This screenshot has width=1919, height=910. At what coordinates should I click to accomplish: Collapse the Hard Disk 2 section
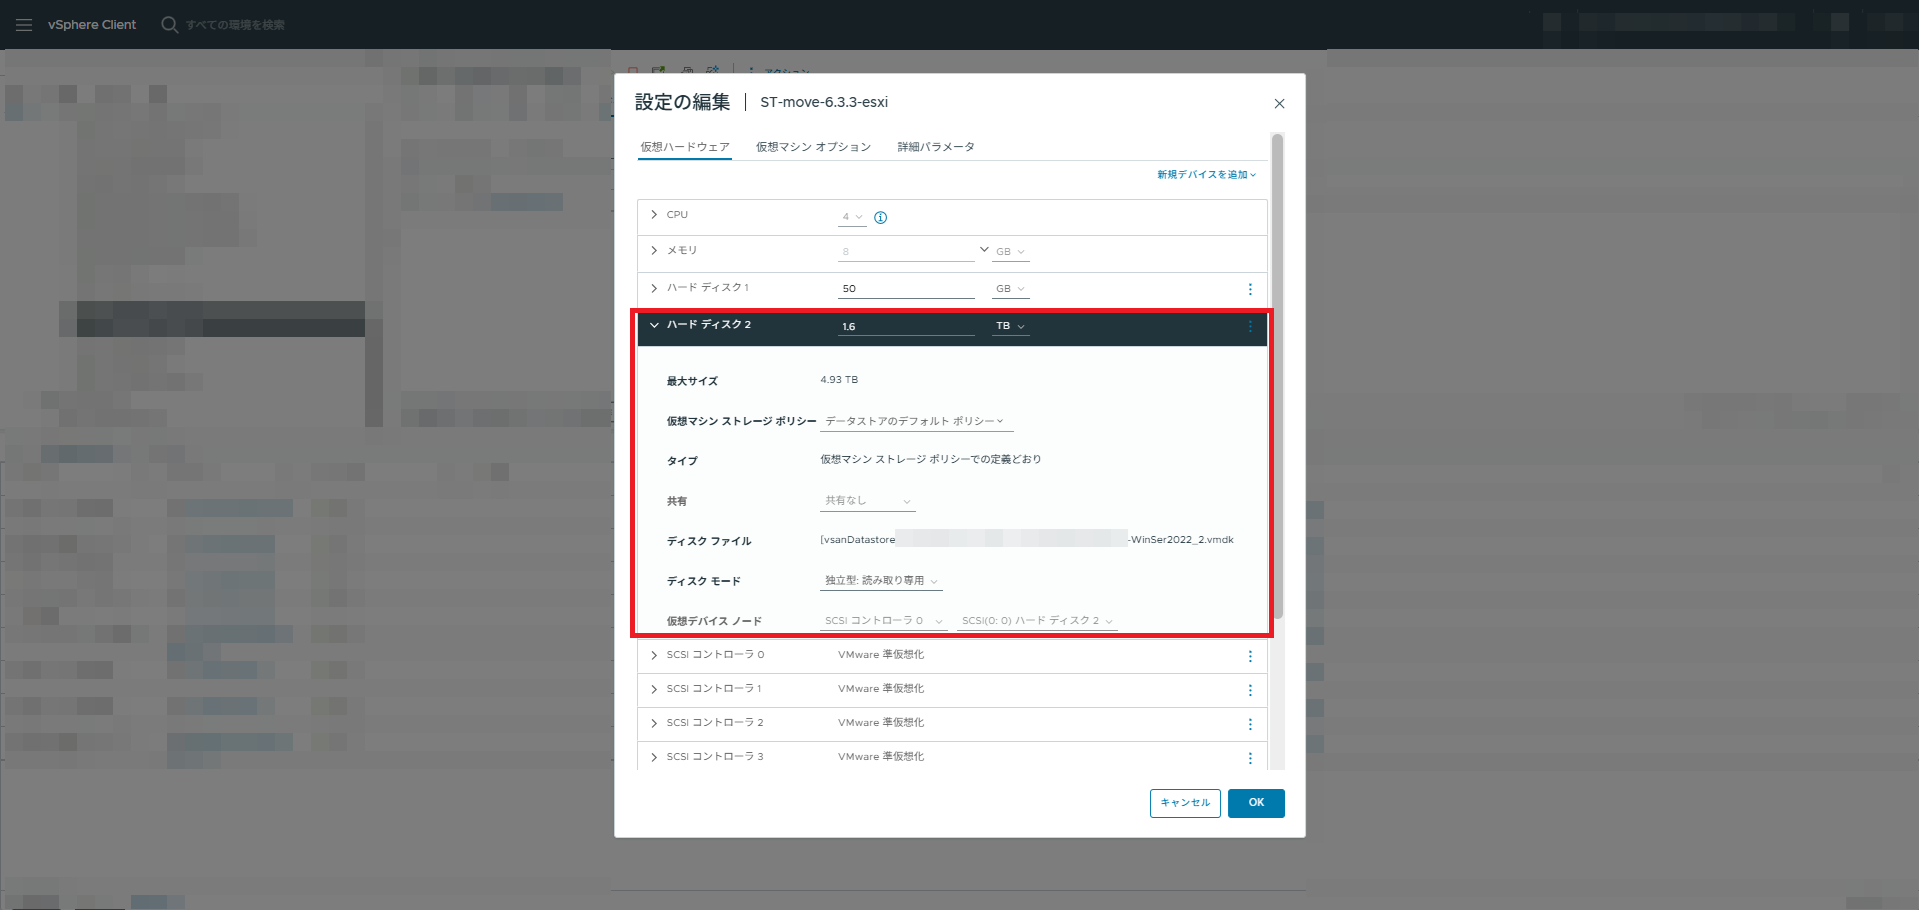point(654,325)
